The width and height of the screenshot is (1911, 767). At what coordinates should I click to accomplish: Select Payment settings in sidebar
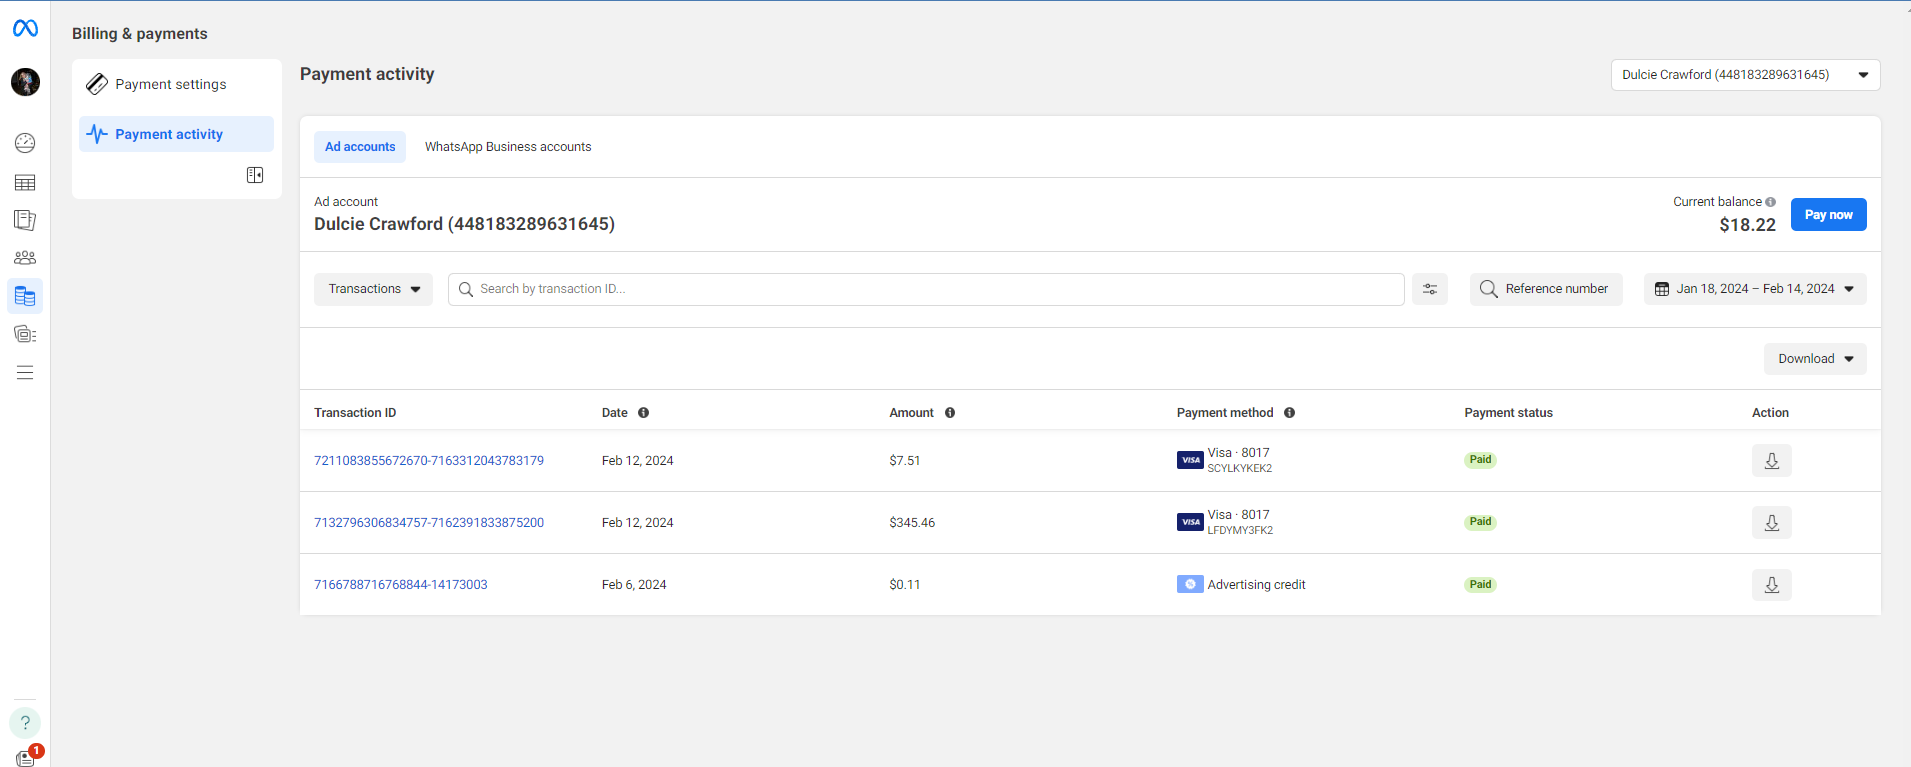click(171, 84)
